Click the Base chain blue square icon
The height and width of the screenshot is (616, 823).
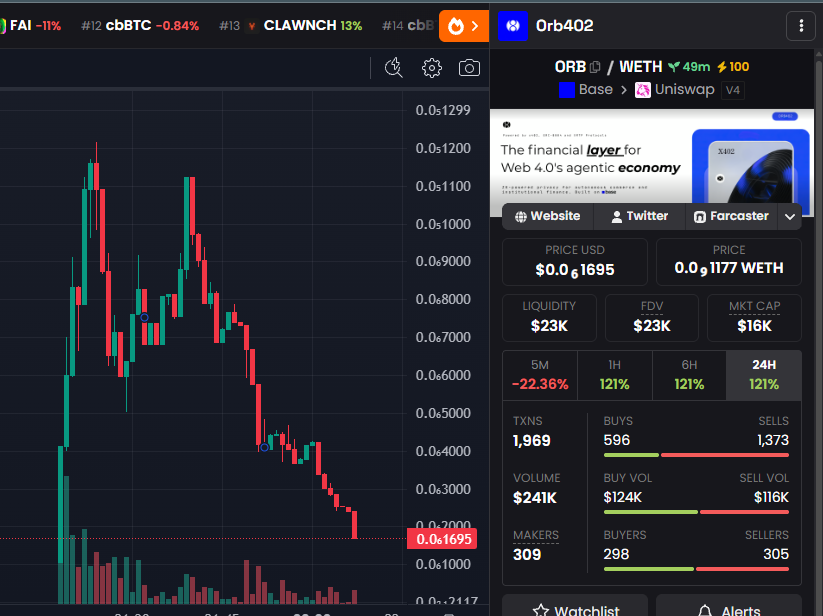coord(567,90)
